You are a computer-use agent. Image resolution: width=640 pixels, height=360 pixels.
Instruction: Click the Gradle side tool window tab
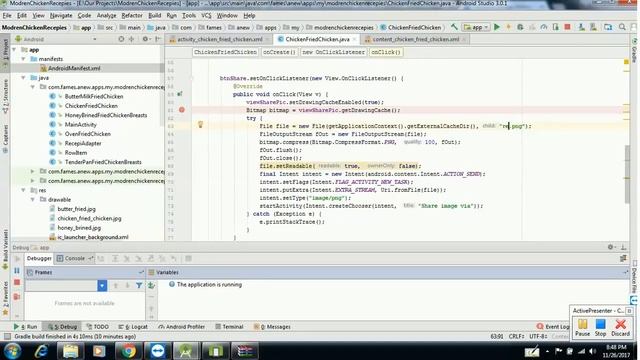point(635,51)
